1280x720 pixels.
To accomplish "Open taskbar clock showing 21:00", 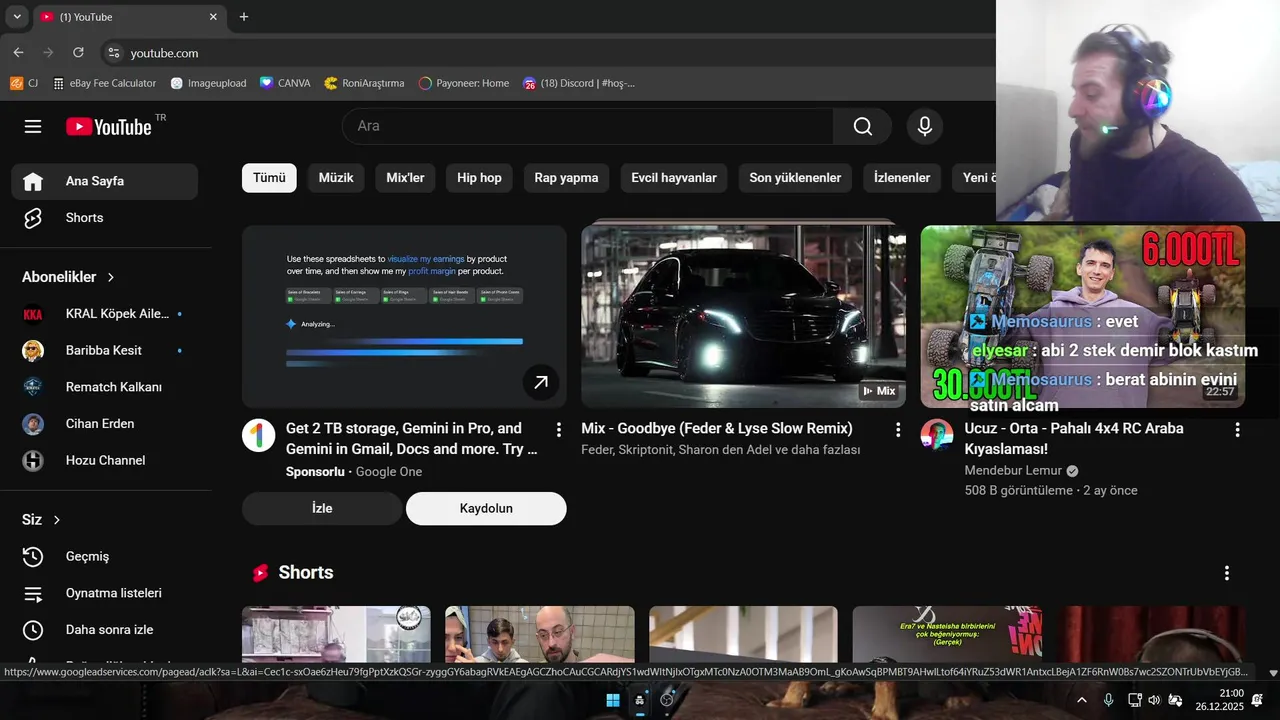I will click(1219, 700).
